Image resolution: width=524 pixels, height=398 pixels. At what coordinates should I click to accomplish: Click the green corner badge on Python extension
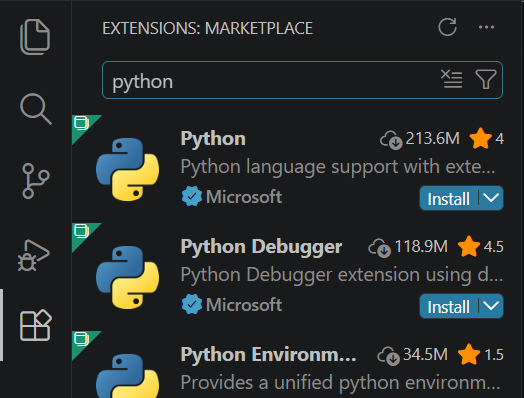tap(82, 124)
